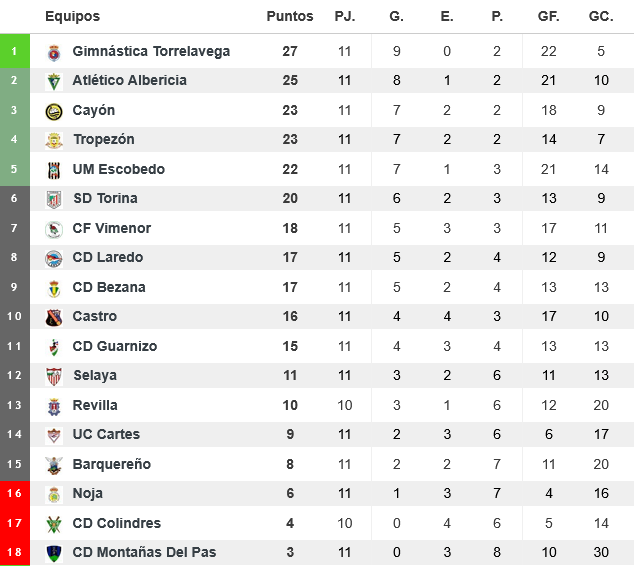
Task: Click the Tropezón team badge
Action: point(54,140)
